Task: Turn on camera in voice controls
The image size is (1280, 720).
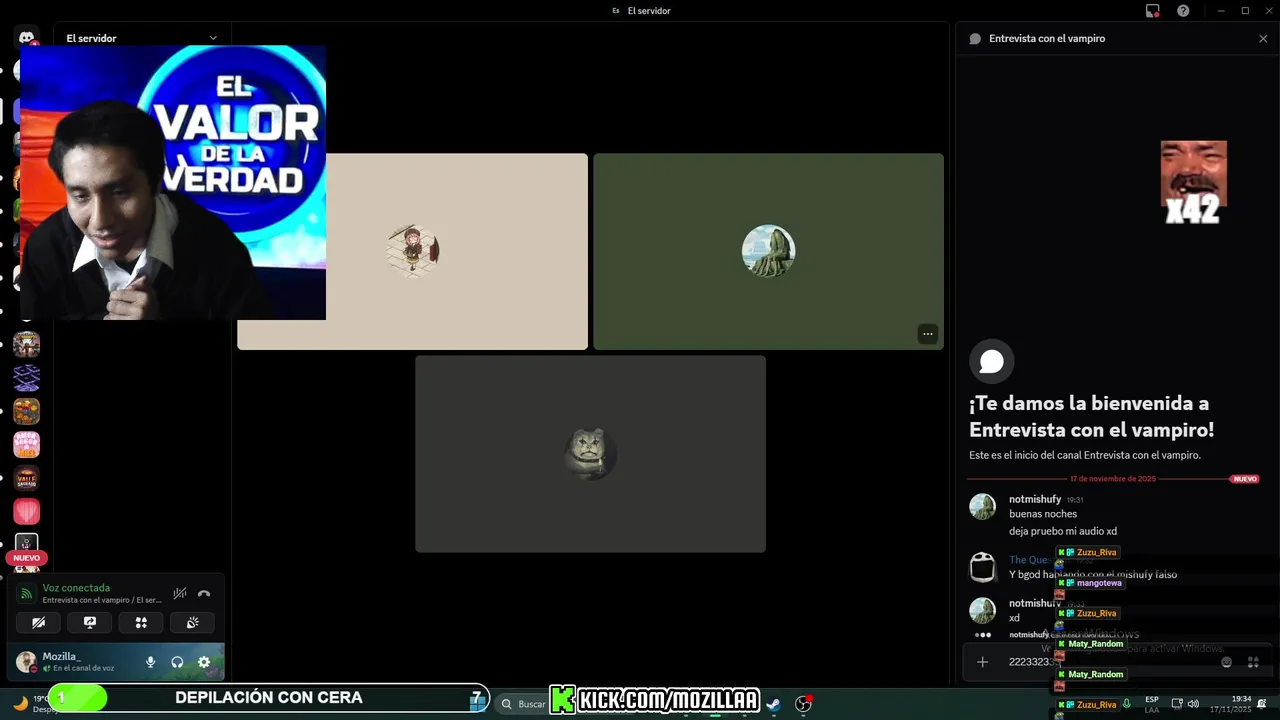Action: 38,622
